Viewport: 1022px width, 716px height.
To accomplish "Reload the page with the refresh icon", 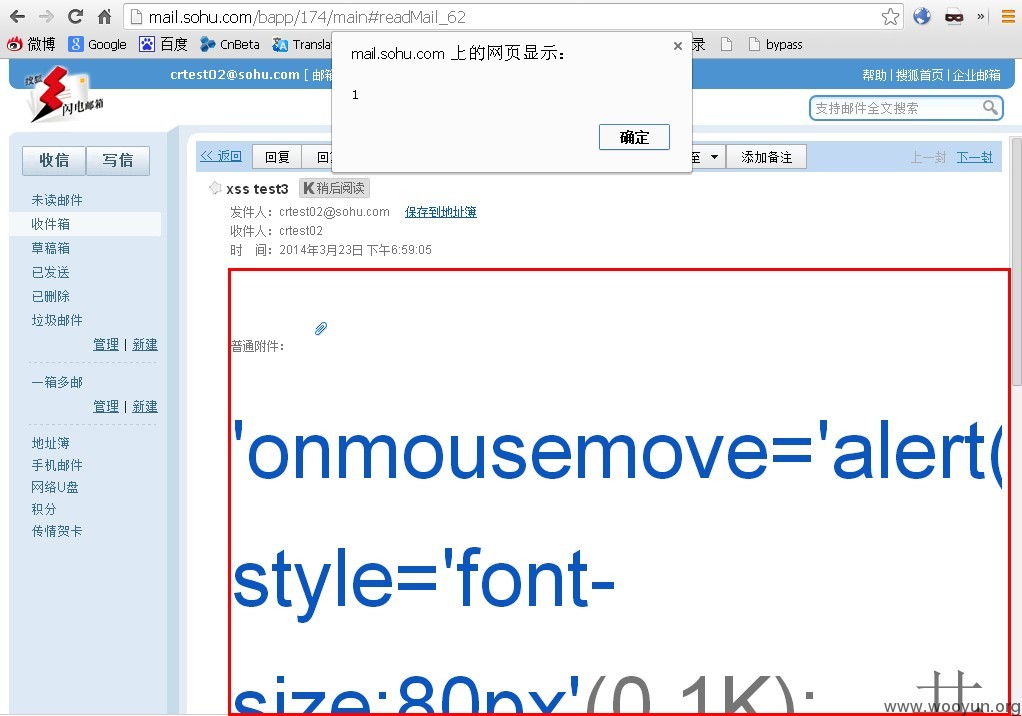I will pos(75,16).
